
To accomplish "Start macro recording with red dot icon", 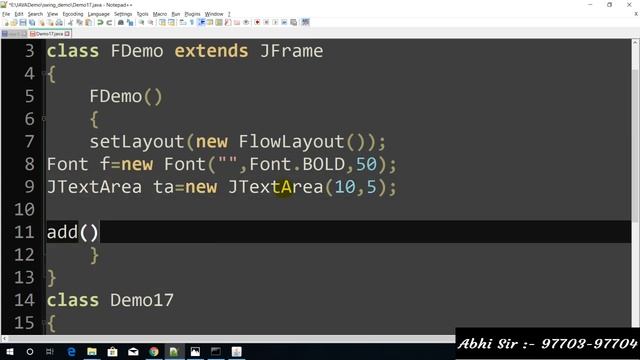I will pyautogui.click(x=257, y=22).
